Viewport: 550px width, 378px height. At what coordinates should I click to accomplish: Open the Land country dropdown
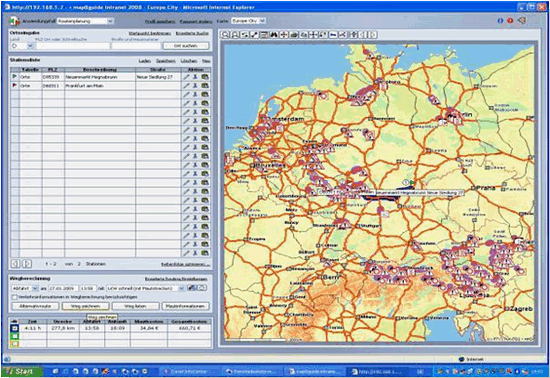pos(22,46)
